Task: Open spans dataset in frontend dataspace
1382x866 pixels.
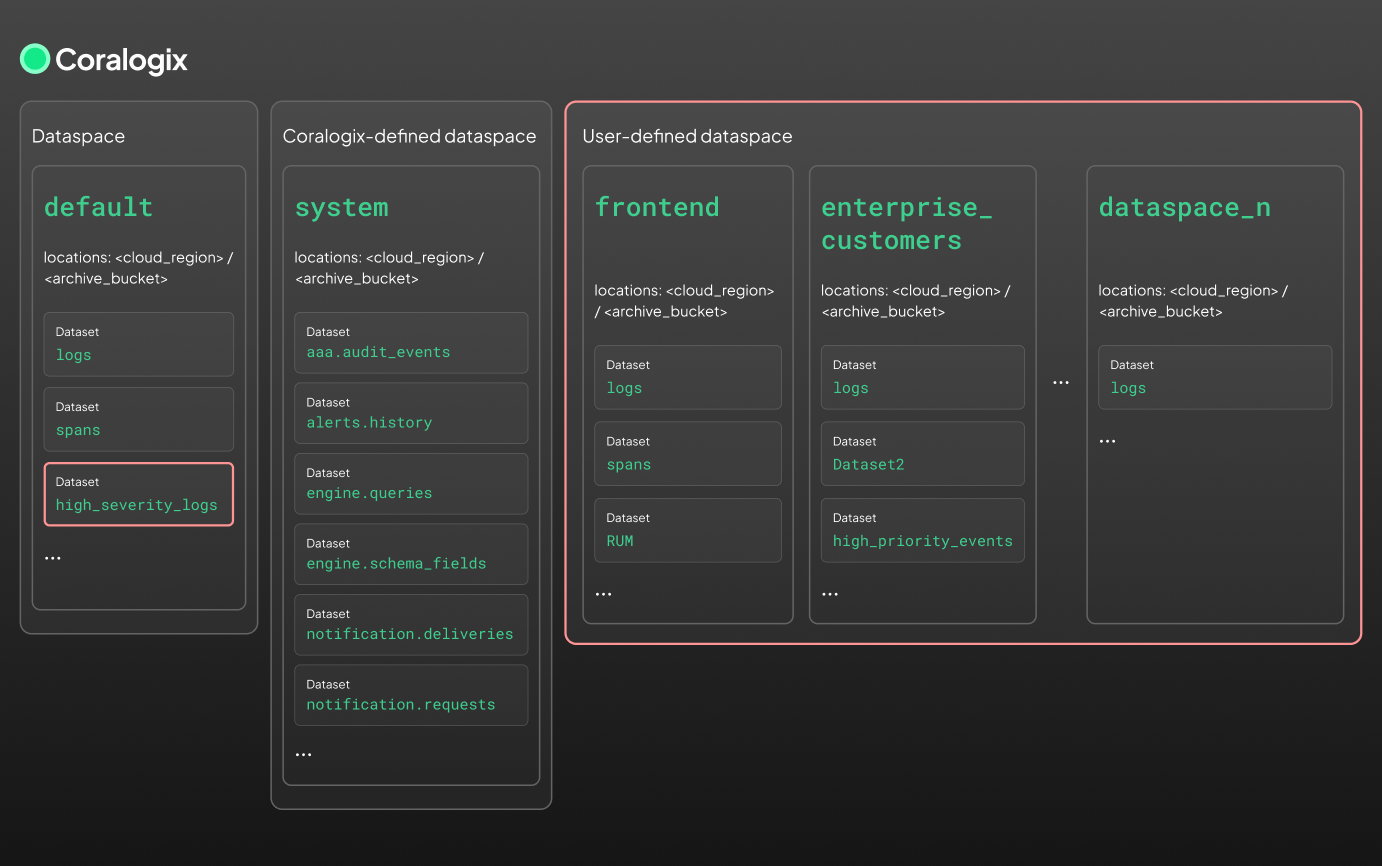Action: coord(687,454)
